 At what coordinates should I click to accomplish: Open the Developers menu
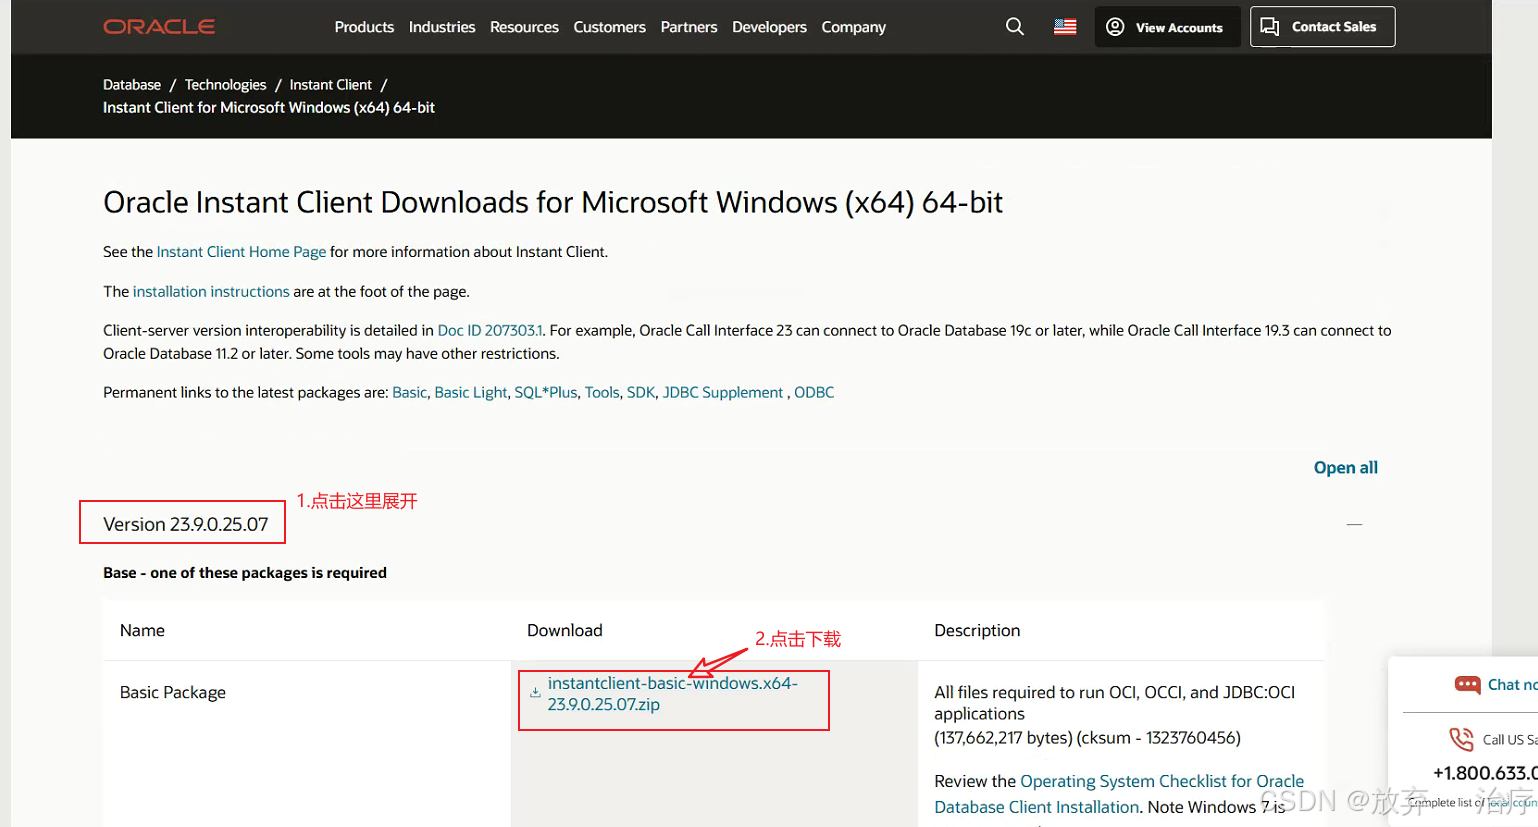pyautogui.click(x=769, y=27)
